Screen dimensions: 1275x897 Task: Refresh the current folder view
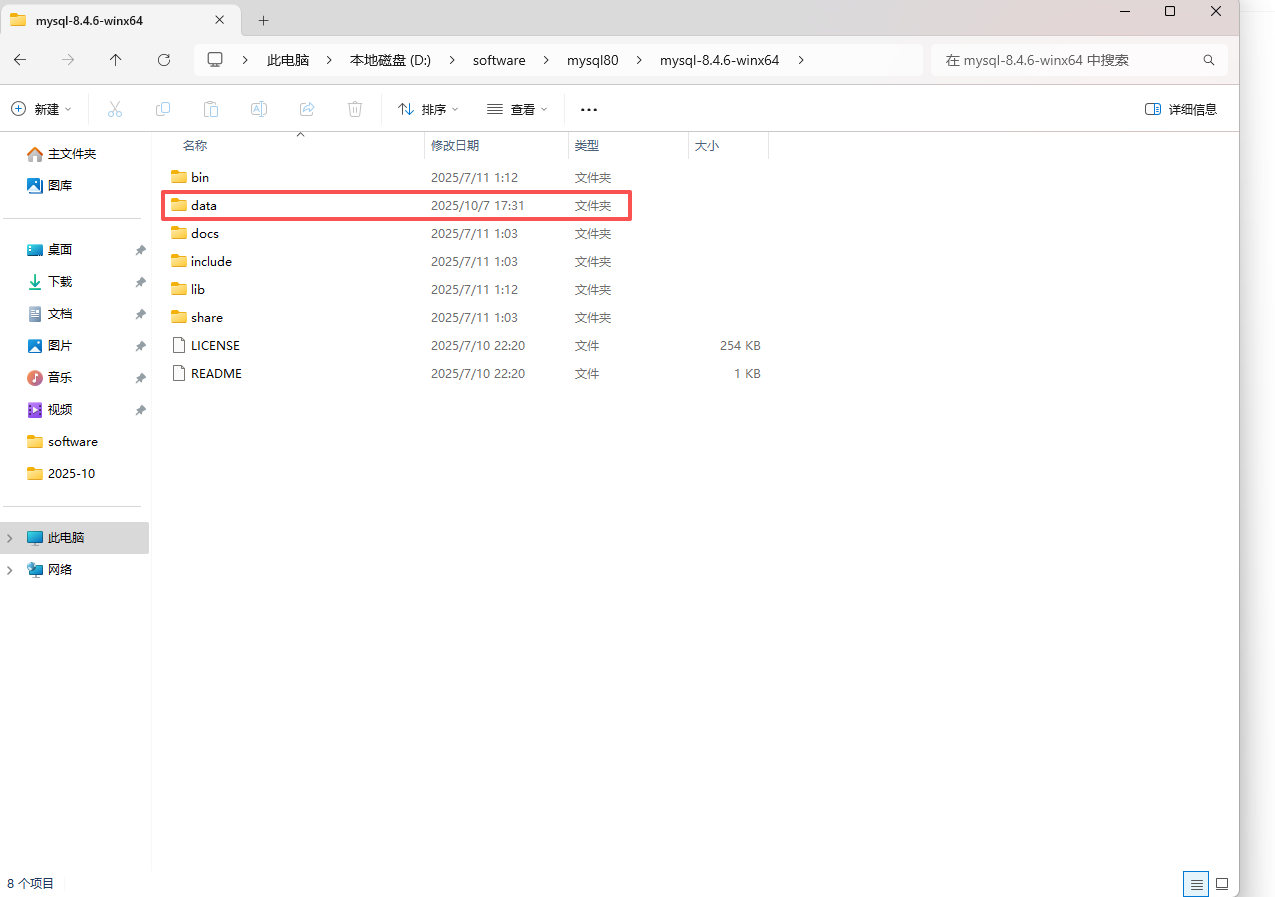(x=164, y=60)
